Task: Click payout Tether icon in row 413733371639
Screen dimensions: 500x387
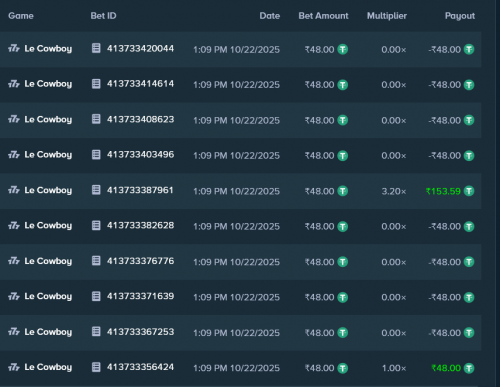Action: click(469, 297)
